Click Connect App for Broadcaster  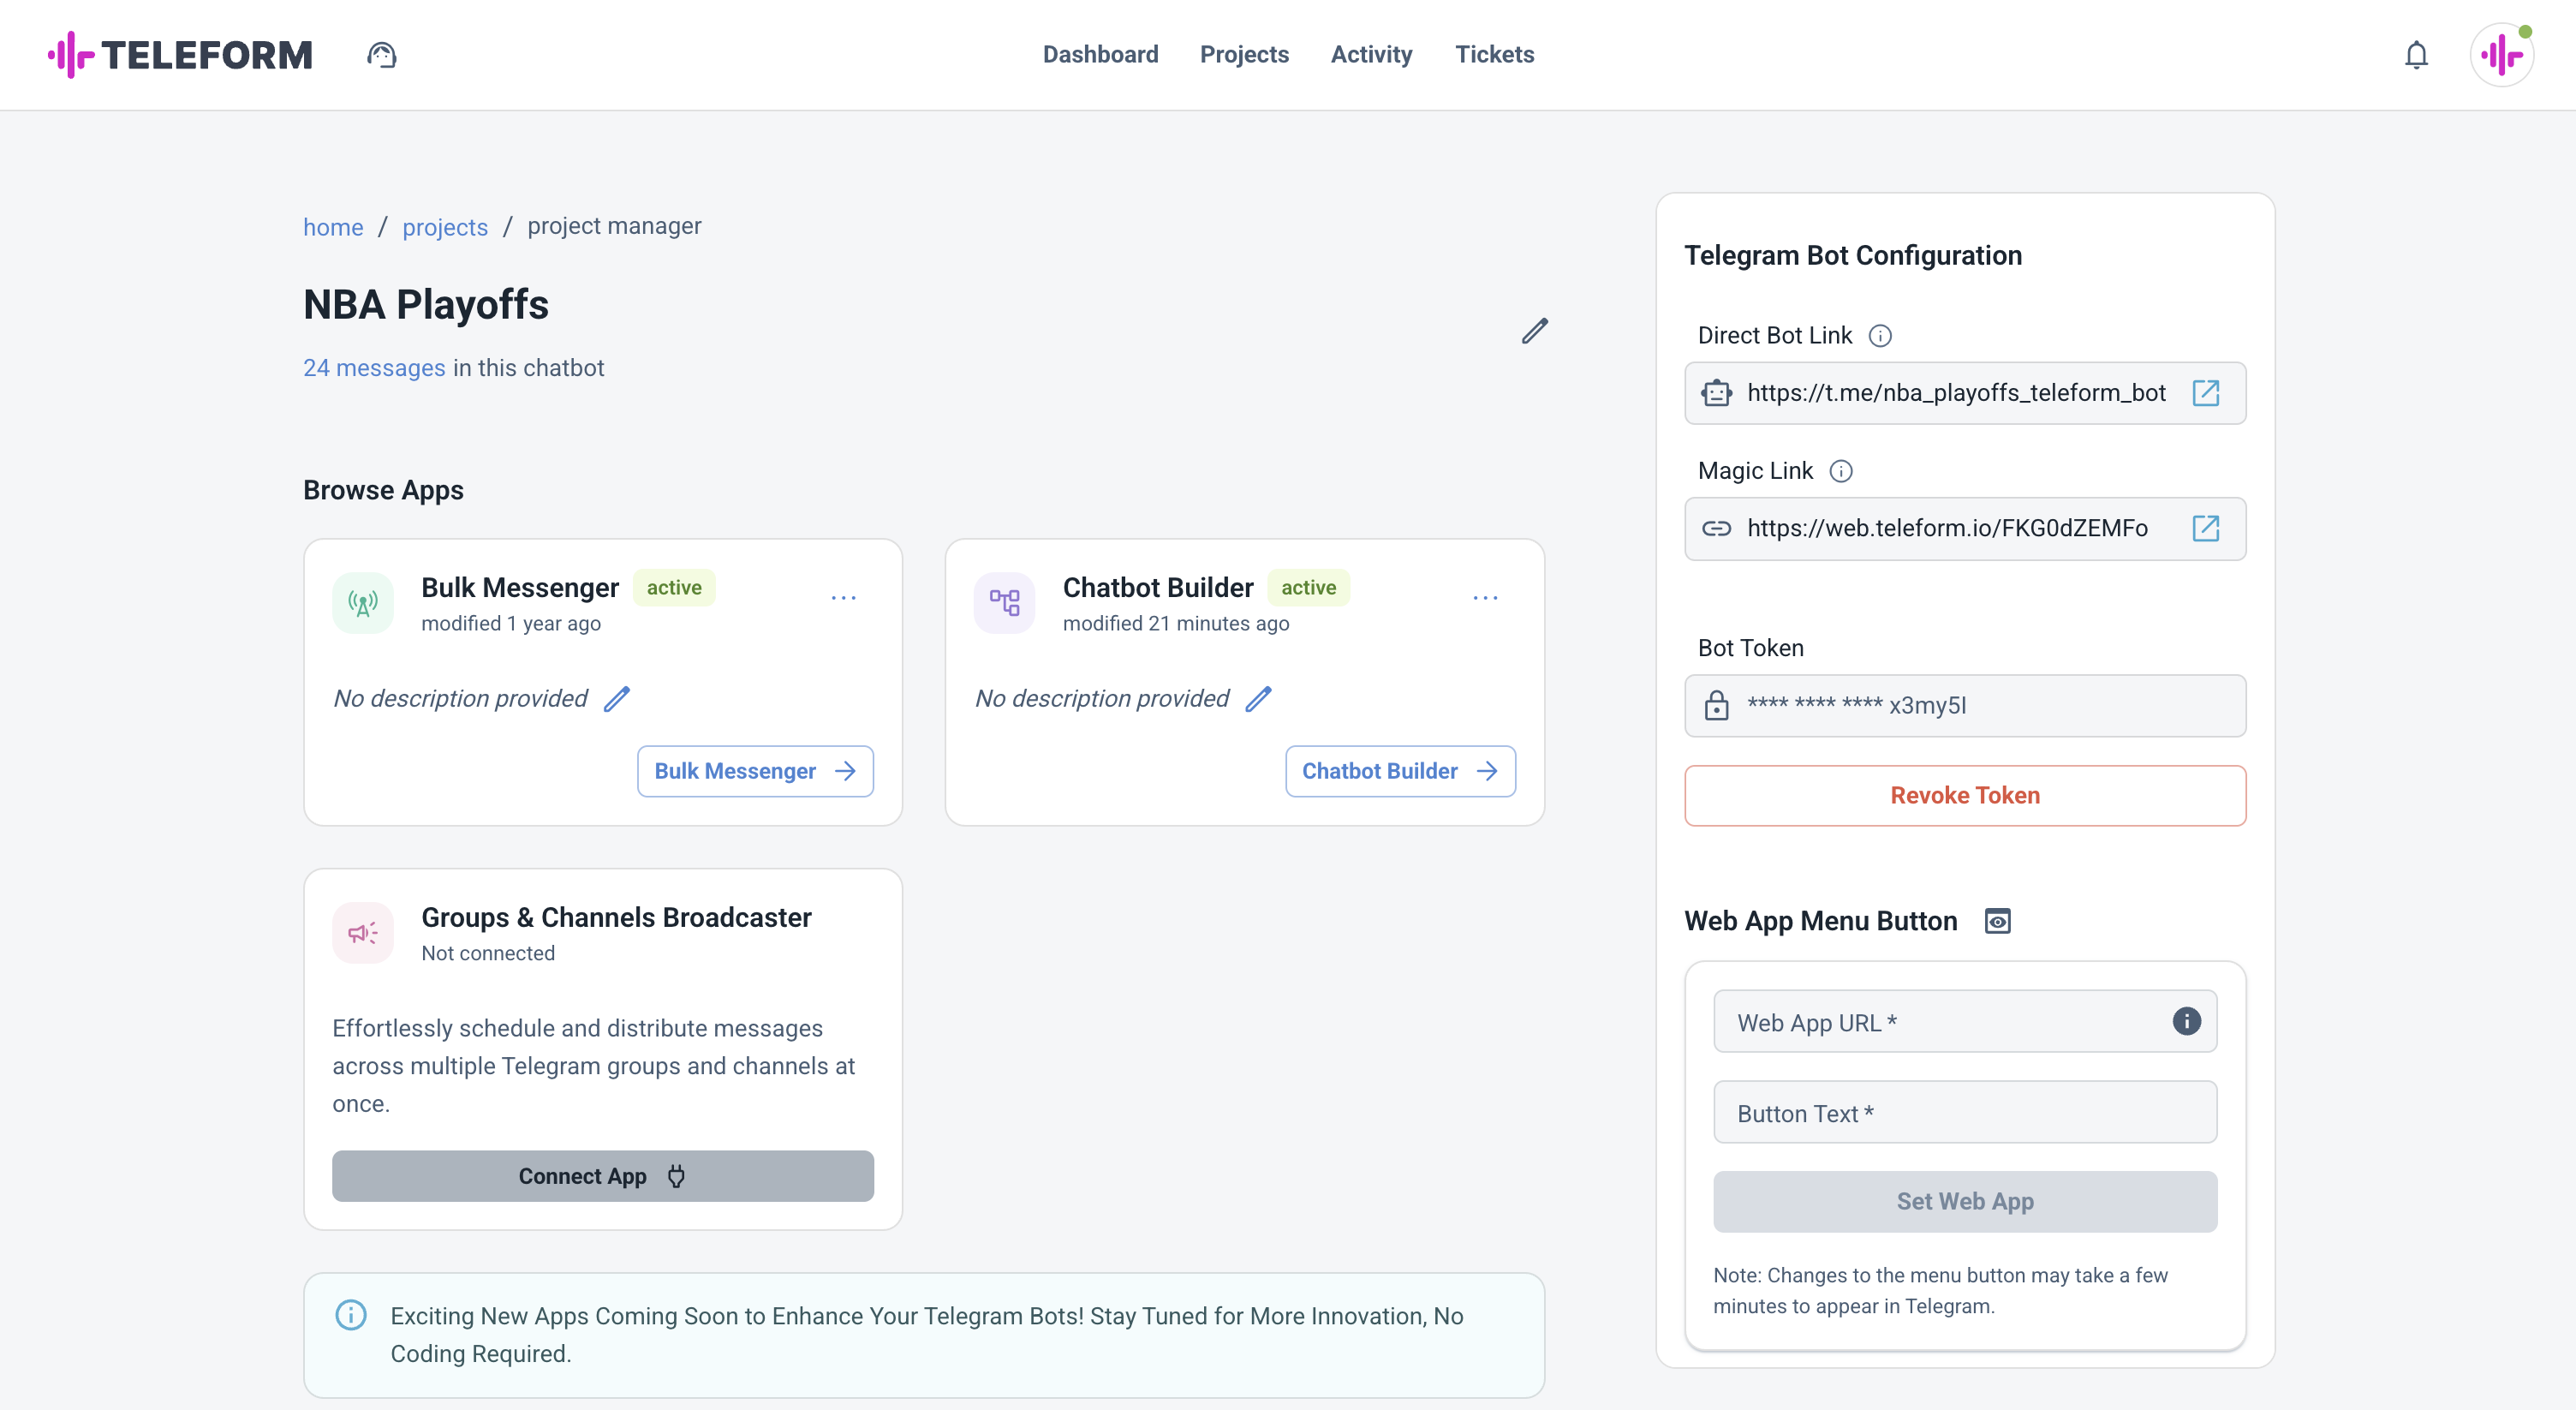tap(603, 1176)
